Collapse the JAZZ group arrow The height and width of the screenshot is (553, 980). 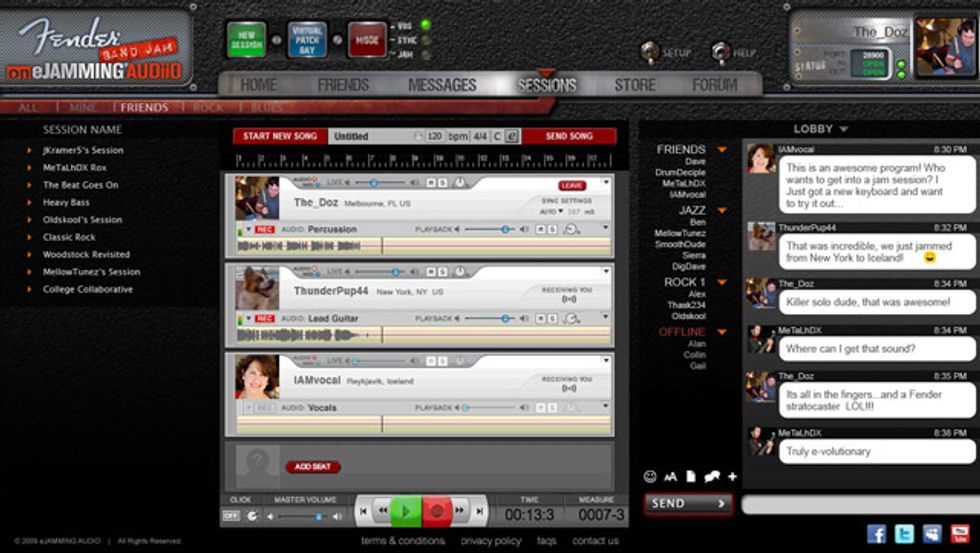722,211
